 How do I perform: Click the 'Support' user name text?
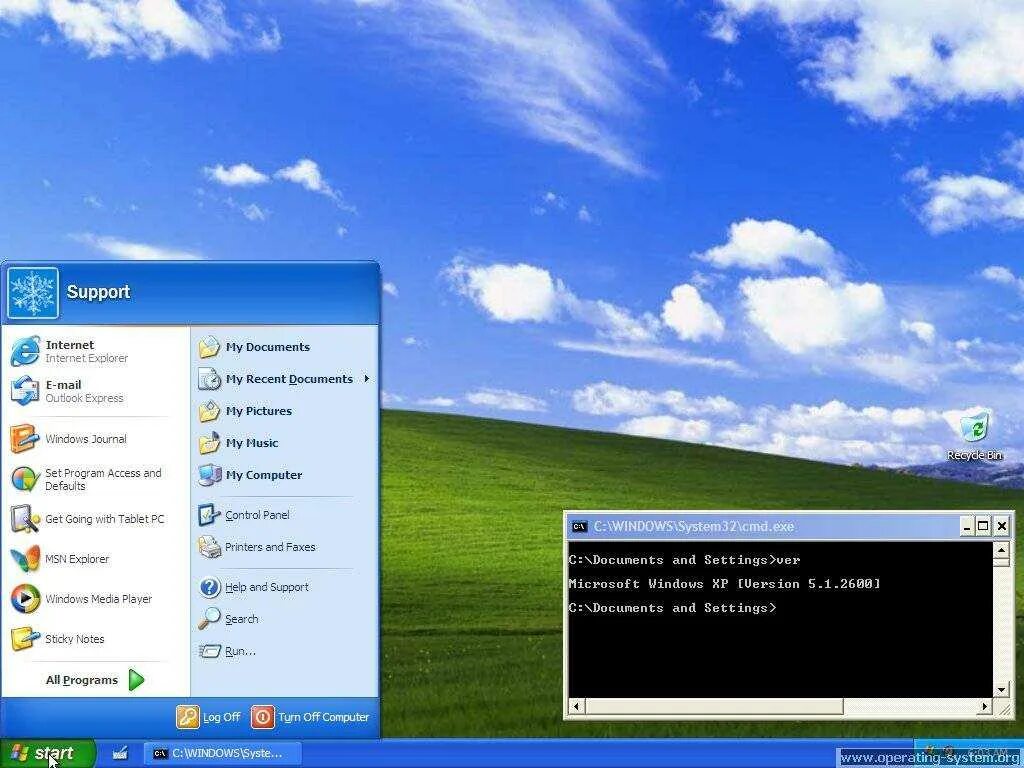pos(98,292)
